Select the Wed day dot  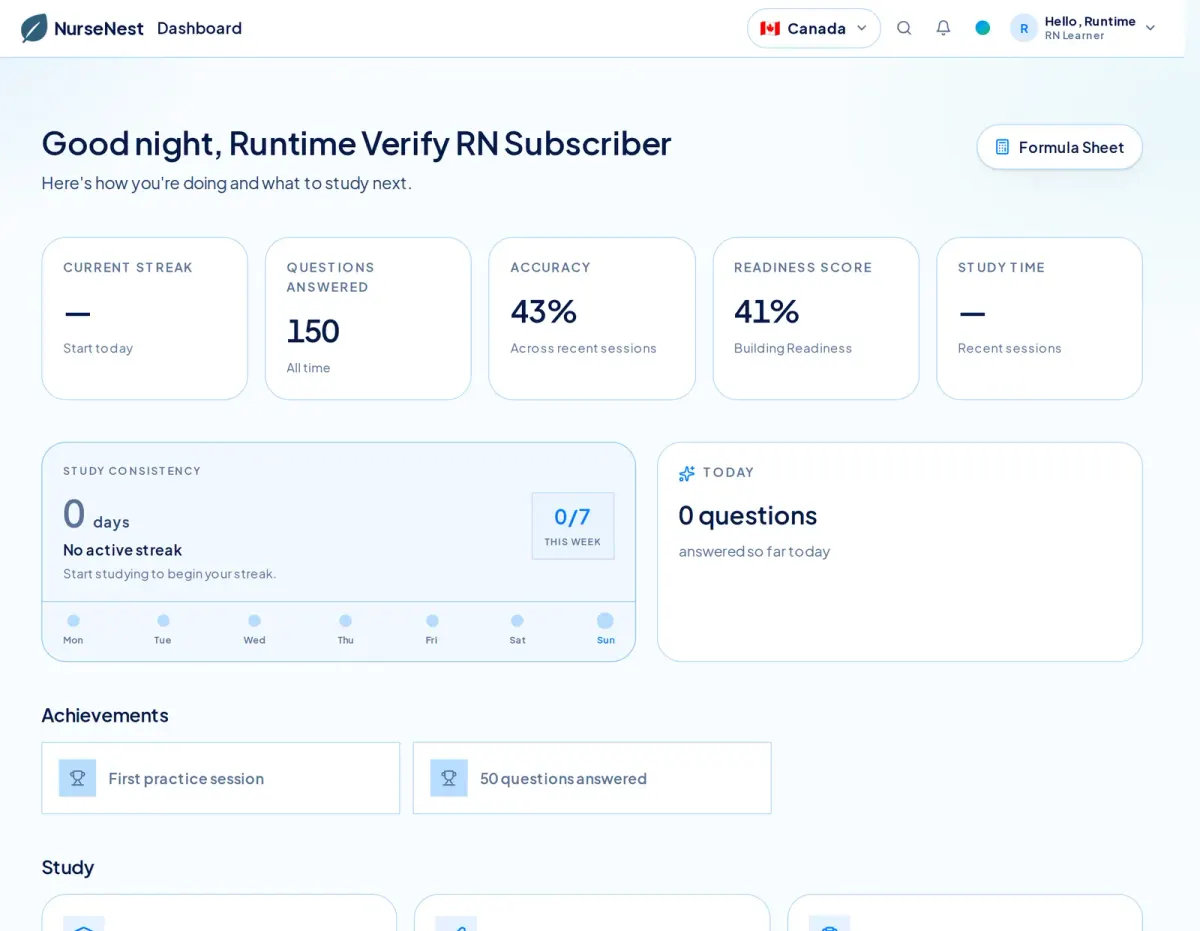[x=254, y=621]
